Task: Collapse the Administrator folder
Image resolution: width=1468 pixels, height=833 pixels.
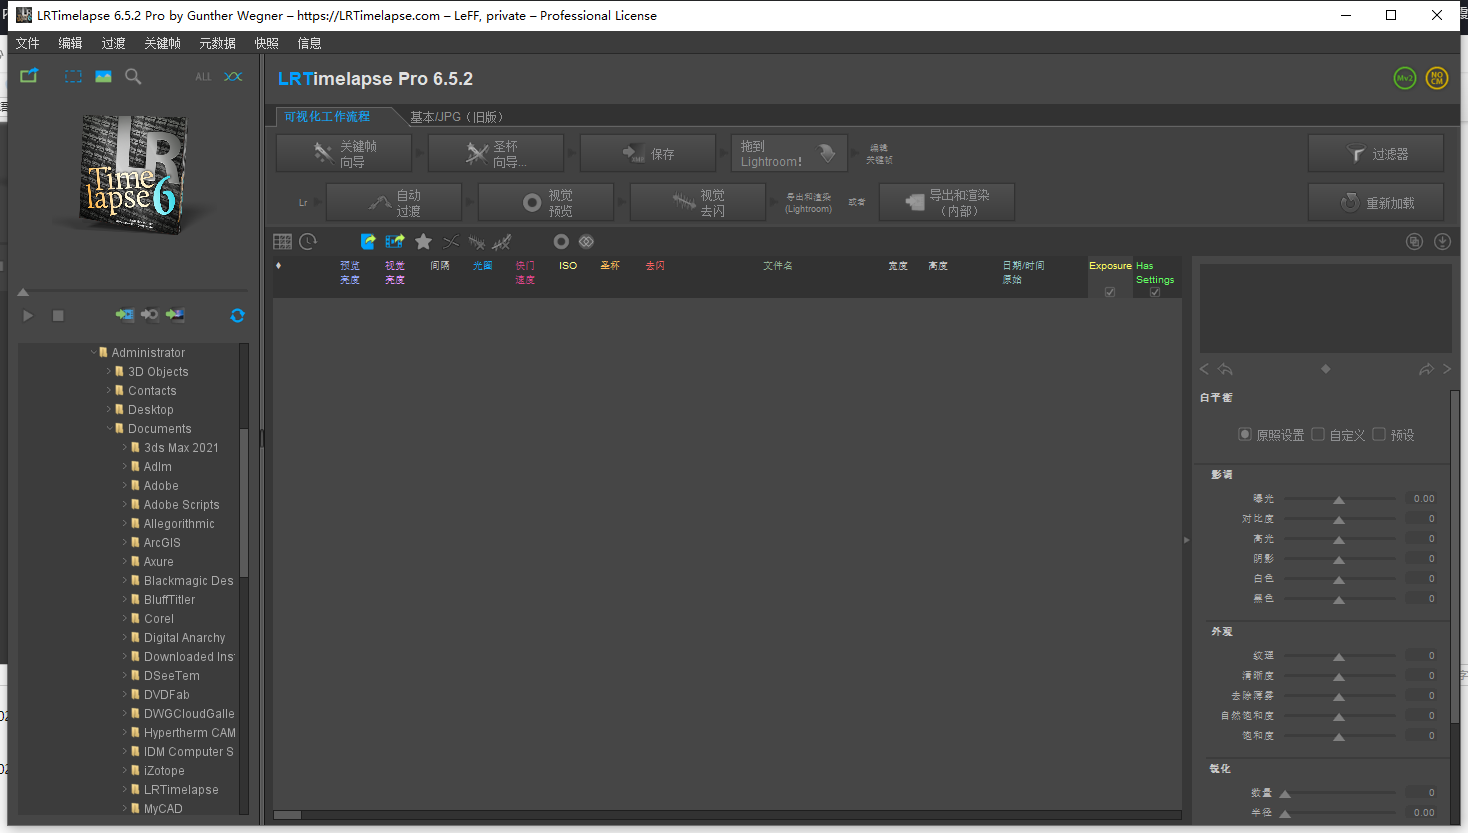Action: [94, 352]
